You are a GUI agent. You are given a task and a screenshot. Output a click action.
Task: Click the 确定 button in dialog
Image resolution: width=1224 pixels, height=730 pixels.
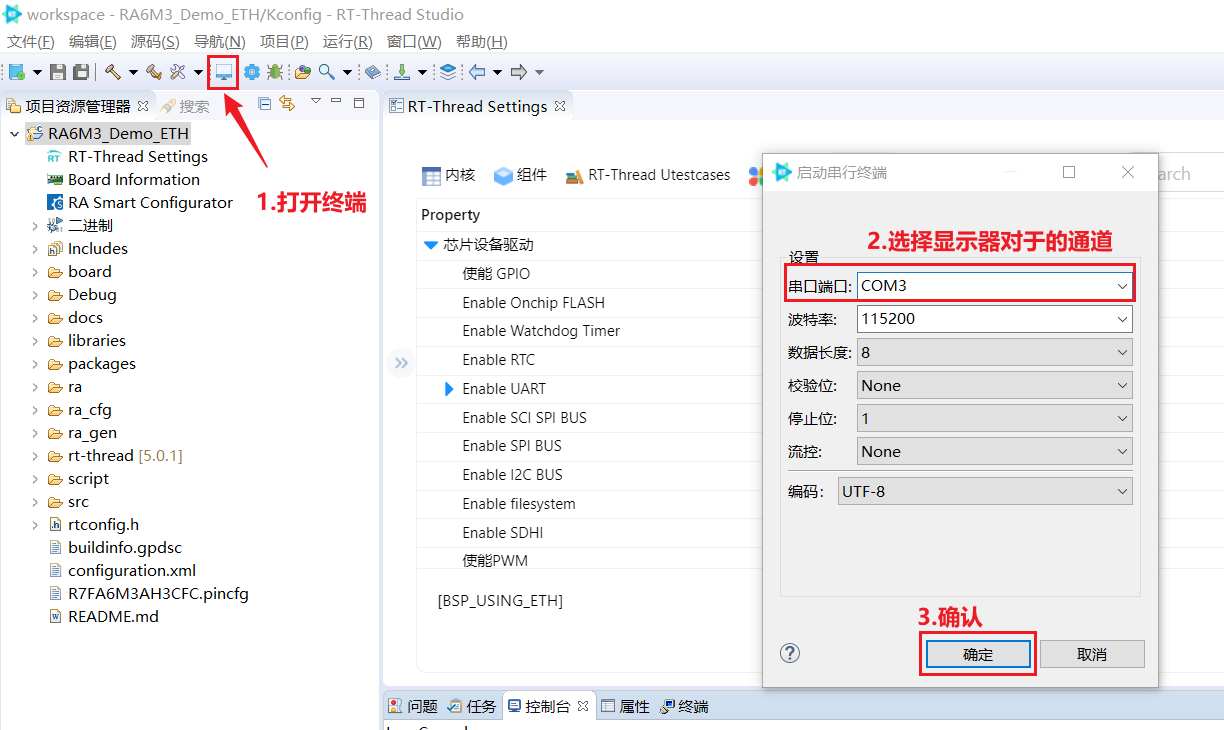point(978,654)
